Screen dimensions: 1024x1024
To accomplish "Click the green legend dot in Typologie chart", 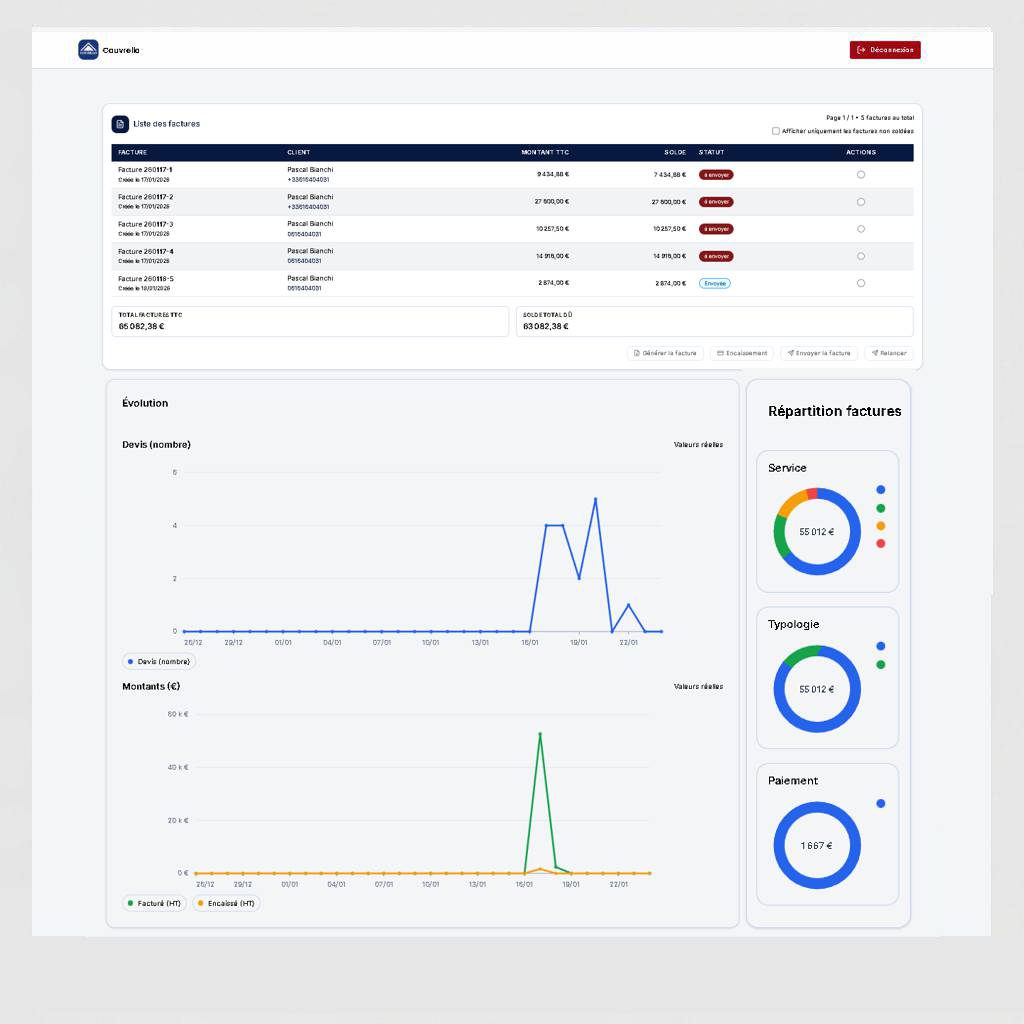I will coord(881,664).
